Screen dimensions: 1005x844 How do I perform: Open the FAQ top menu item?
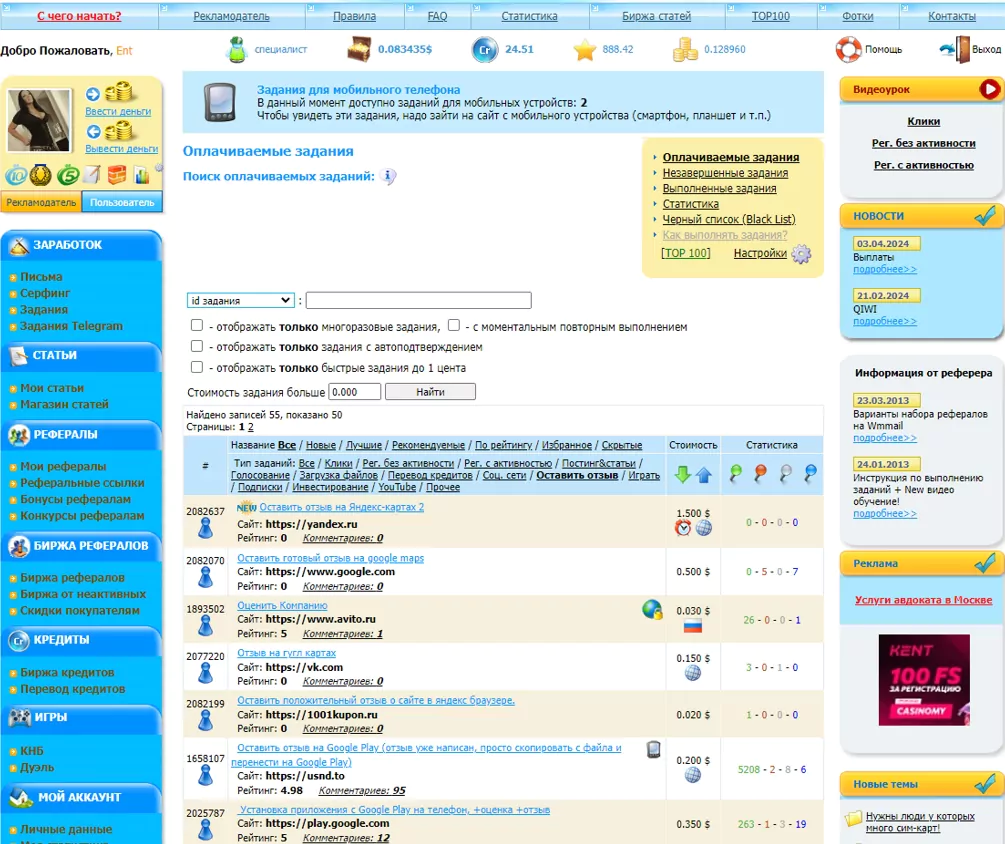tap(437, 16)
